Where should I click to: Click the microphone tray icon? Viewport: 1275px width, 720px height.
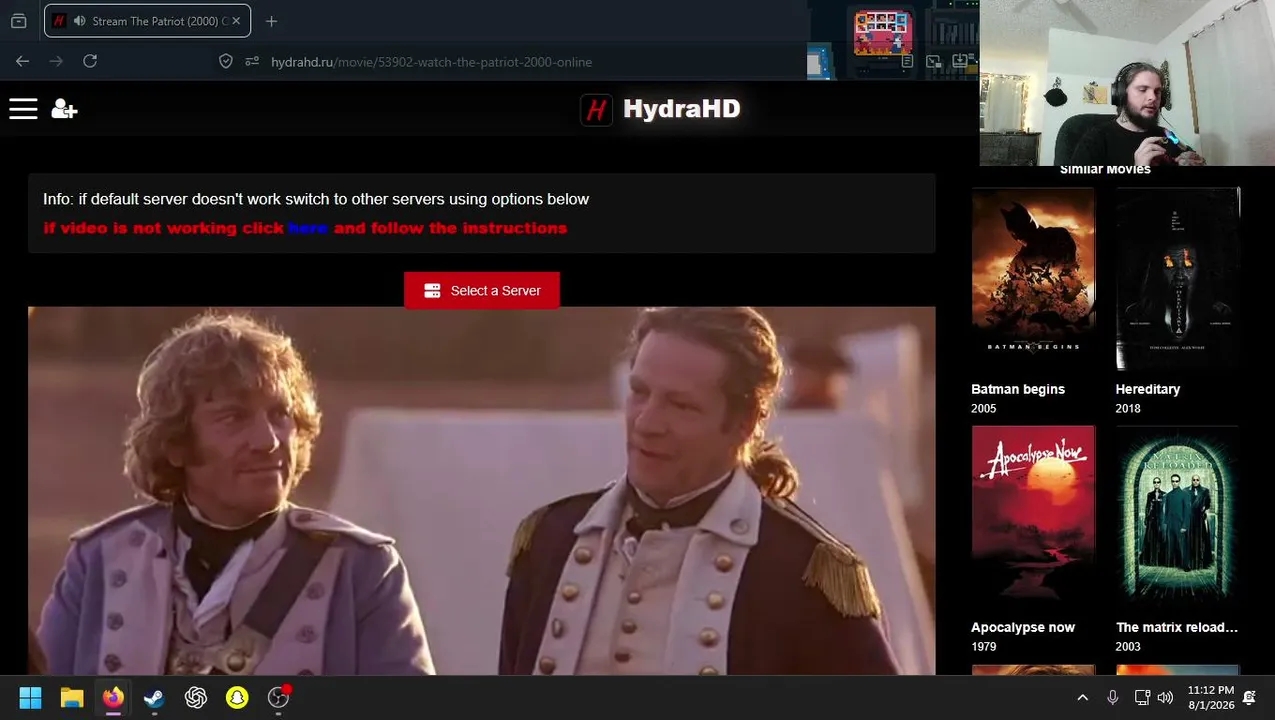(1113, 698)
